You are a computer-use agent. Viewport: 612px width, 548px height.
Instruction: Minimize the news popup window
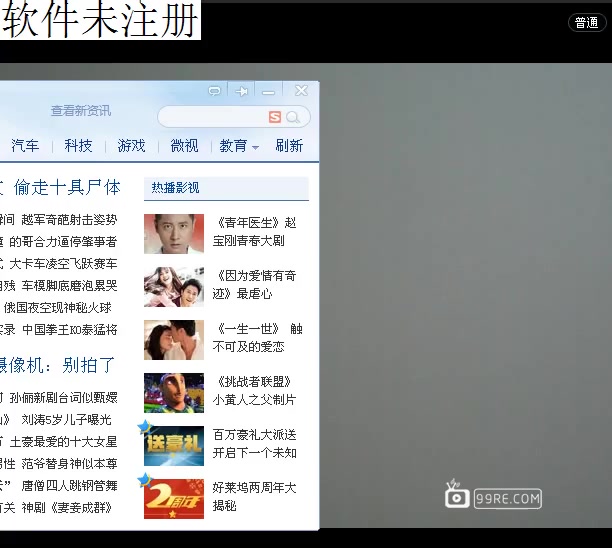coord(268,92)
